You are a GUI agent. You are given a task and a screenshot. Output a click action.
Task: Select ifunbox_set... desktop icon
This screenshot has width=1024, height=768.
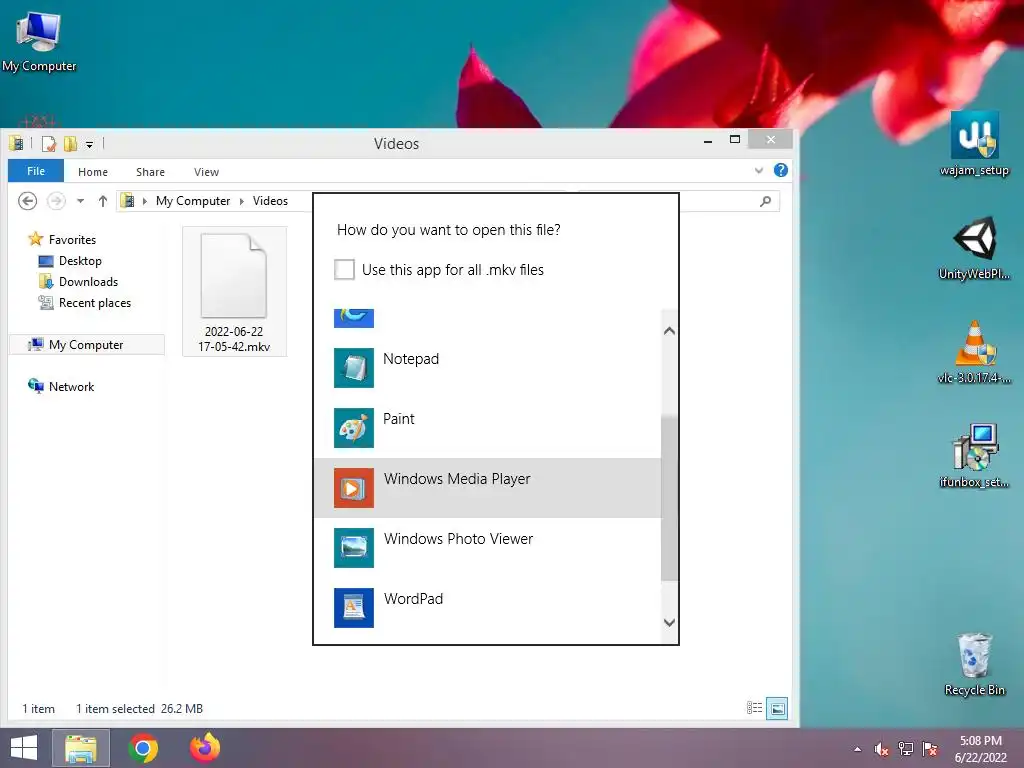pos(974,456)
